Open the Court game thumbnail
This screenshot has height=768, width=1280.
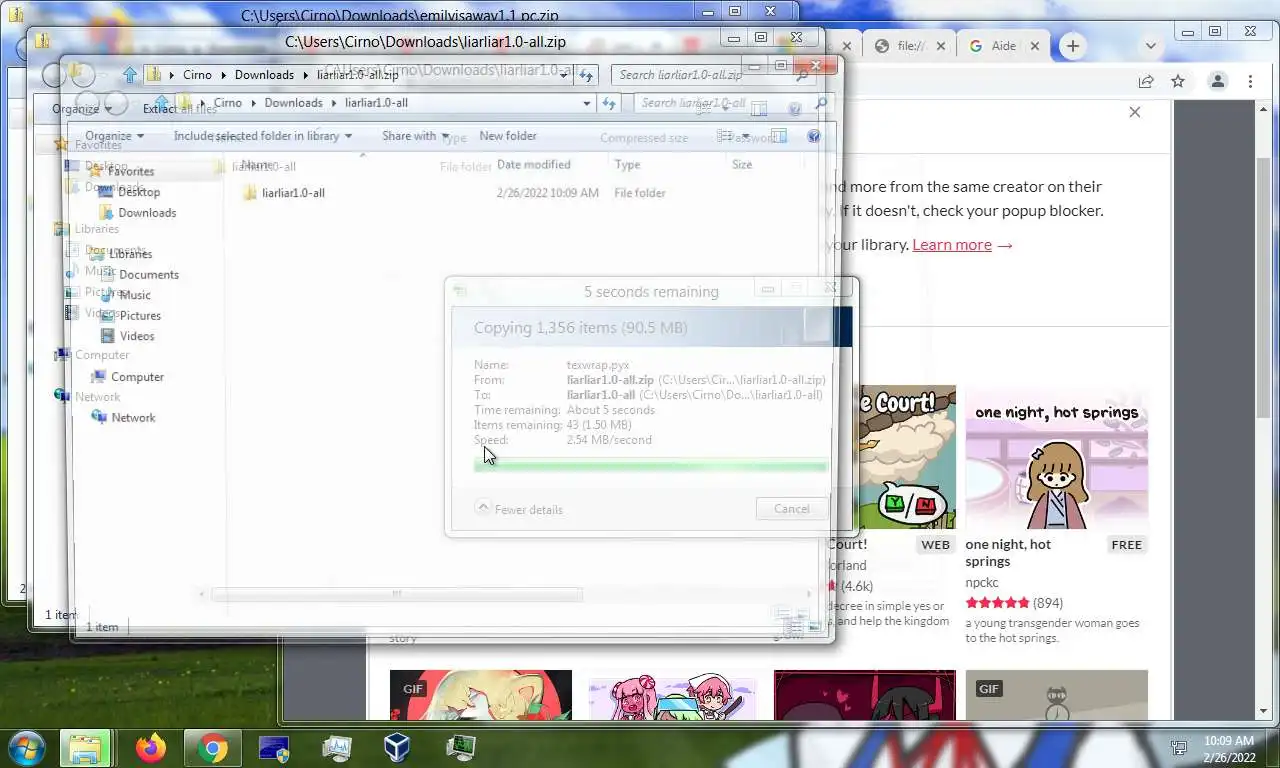(906, 457)
